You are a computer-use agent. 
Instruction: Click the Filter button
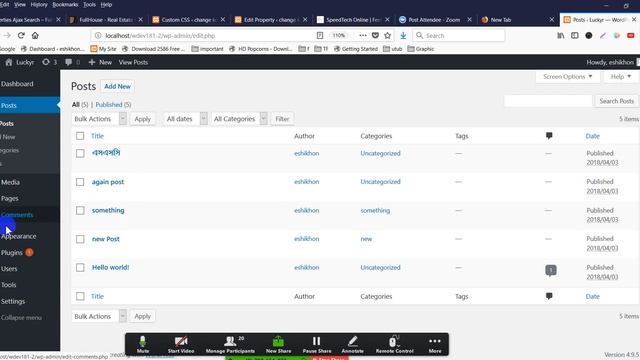click(282, 119)
